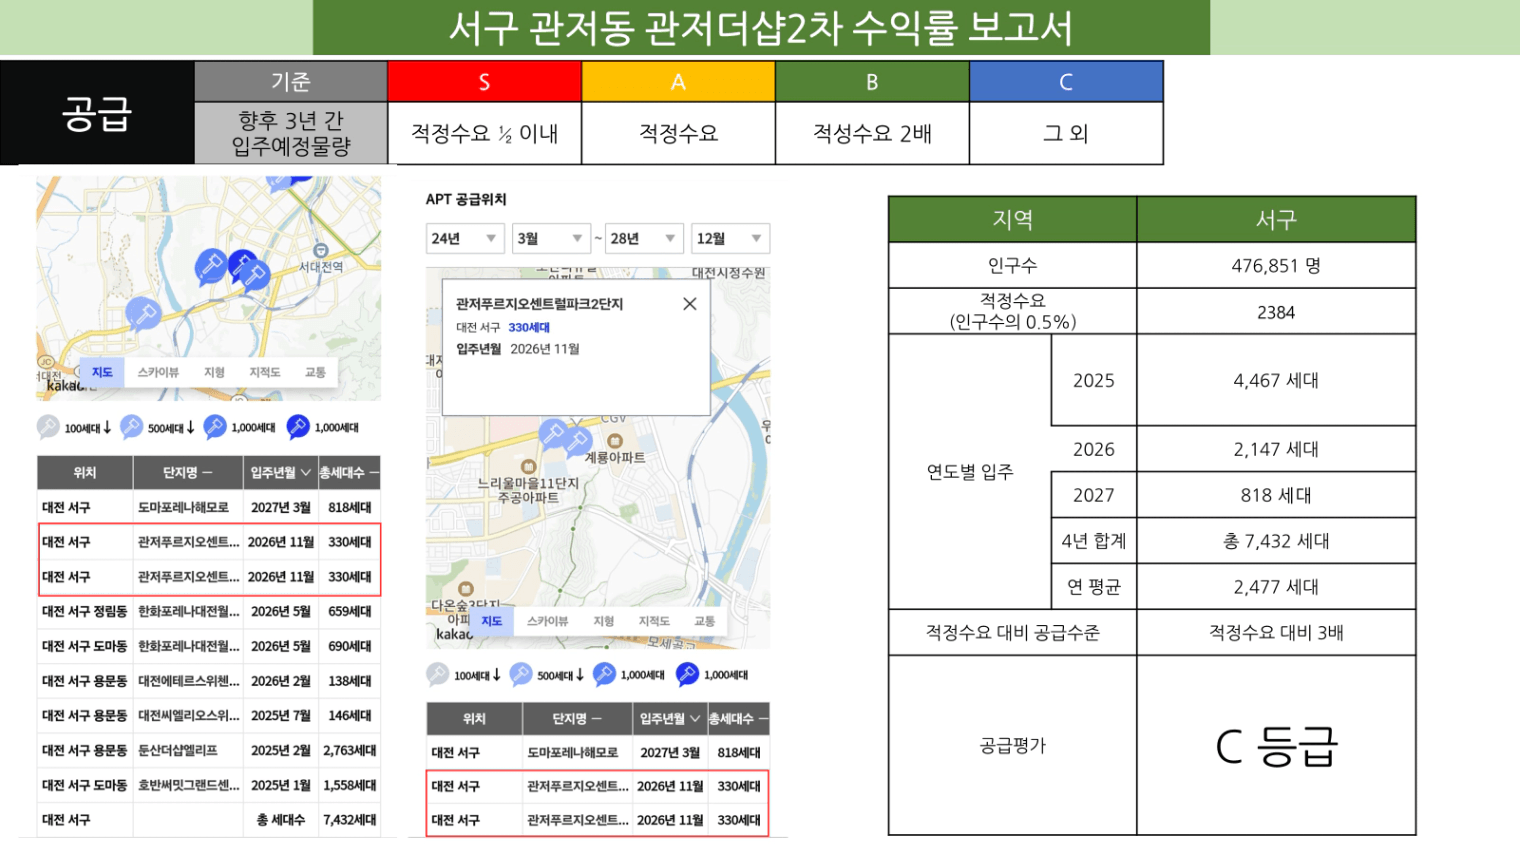The height and width of the screenshot is (855, 1520).
Task: Click the slide title 서구 관저동 관저더샵2차 수익률 보고서
Action: [x=761, y=27]
